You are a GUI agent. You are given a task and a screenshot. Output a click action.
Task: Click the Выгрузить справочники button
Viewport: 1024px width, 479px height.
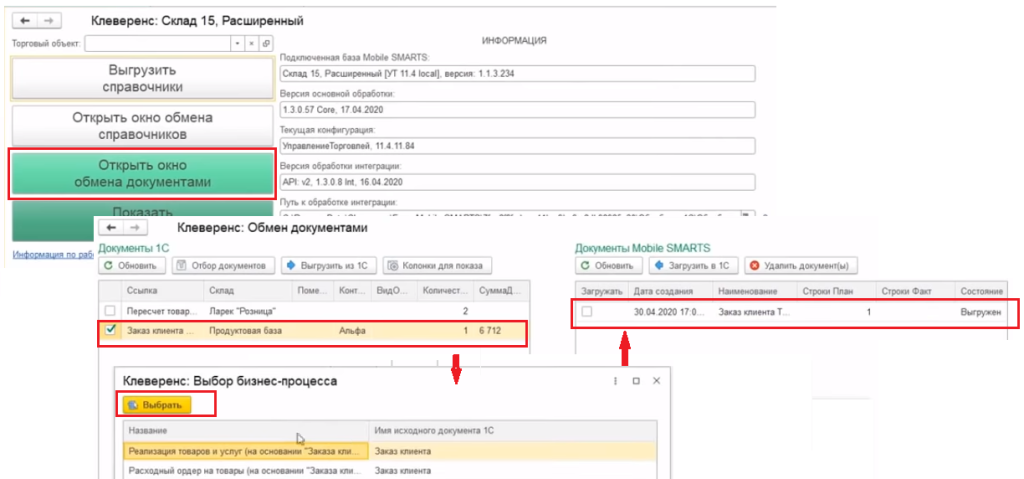coord(142,78)
